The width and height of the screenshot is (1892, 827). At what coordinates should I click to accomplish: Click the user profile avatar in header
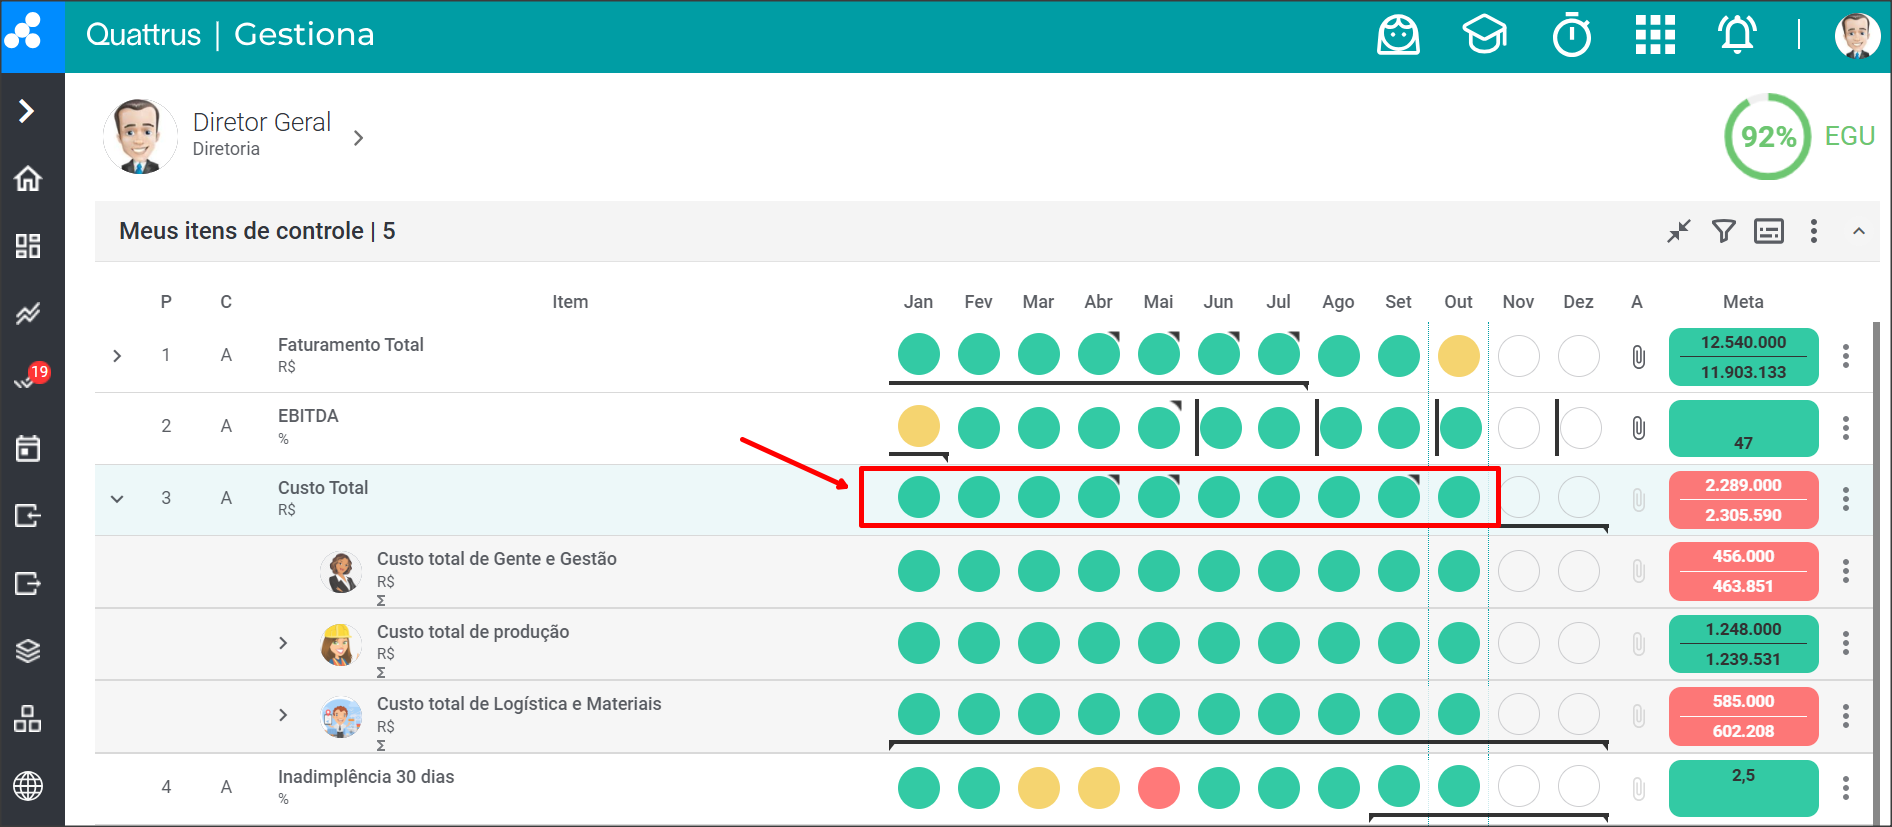pyautogui.click(x=1857, y=36)
